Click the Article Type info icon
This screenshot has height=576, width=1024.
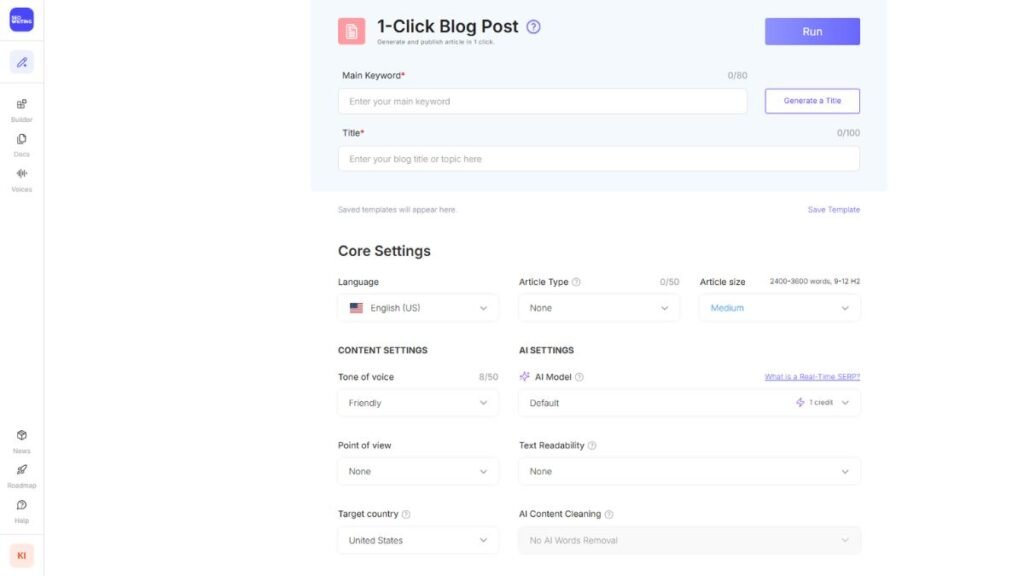(576, 282)
